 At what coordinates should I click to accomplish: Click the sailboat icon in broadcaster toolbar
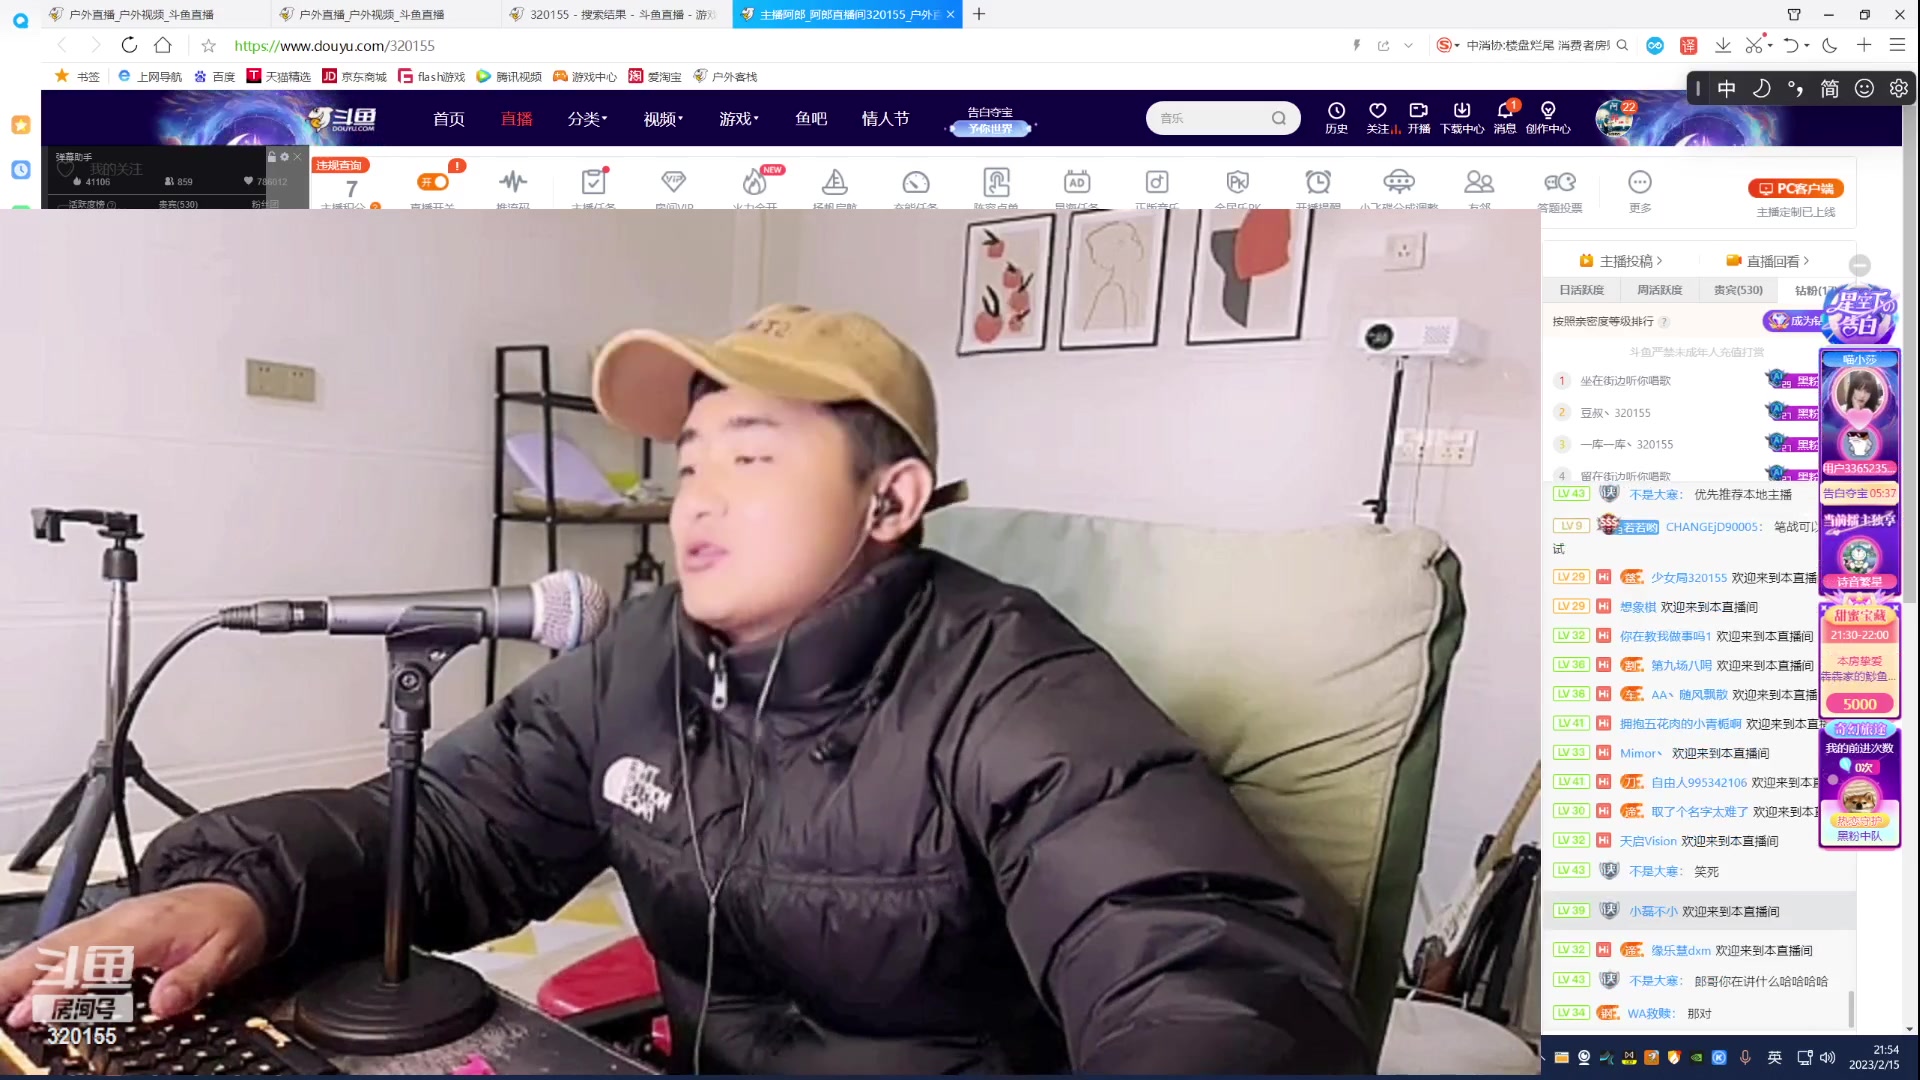[x=835, y=181]
